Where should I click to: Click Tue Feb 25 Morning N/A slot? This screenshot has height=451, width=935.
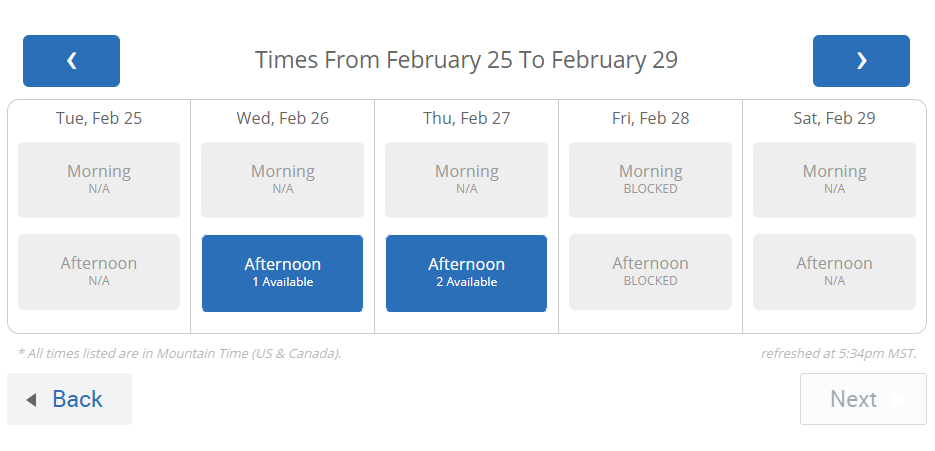point(99,180)
